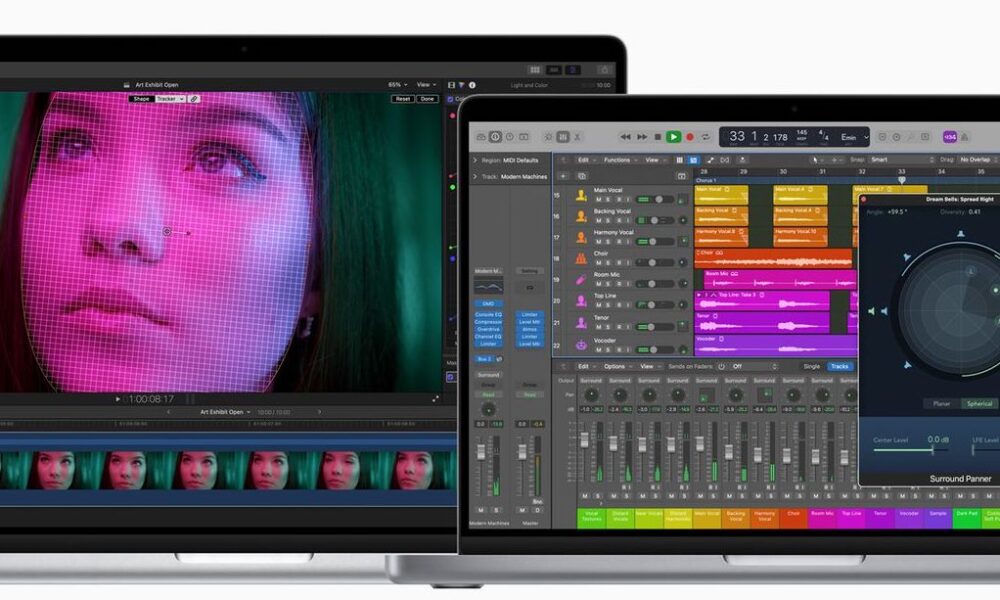Click the green Play button in Logic

click(673, 137)
